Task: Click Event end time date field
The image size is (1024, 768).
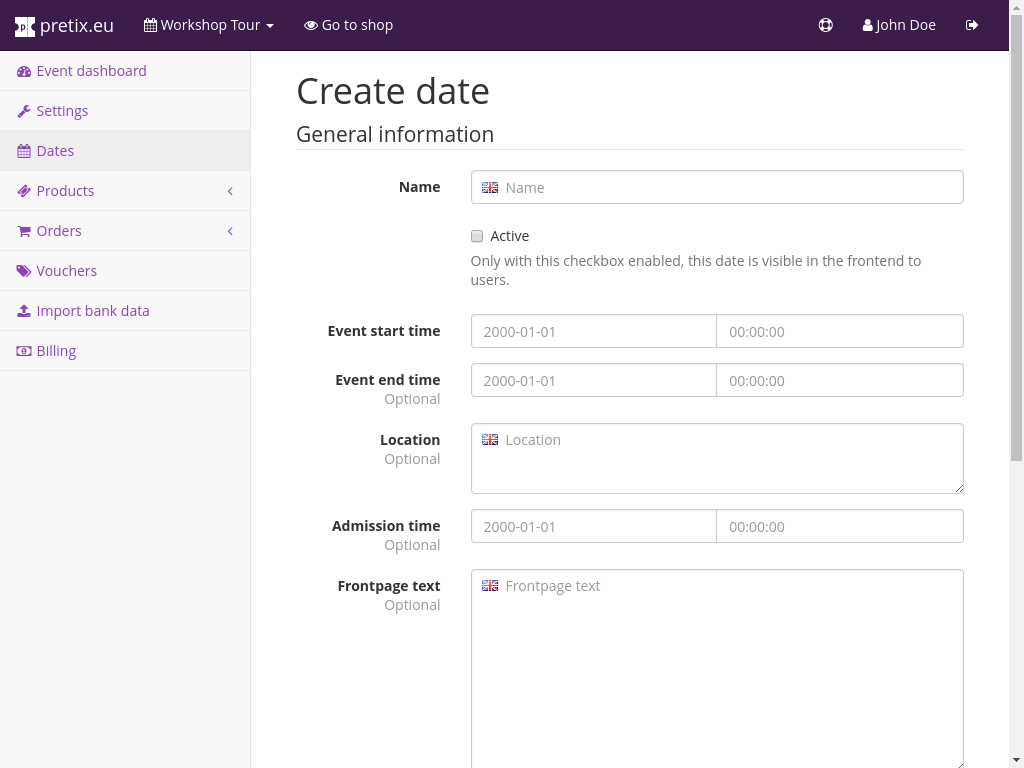Action: tap(594, 380)
